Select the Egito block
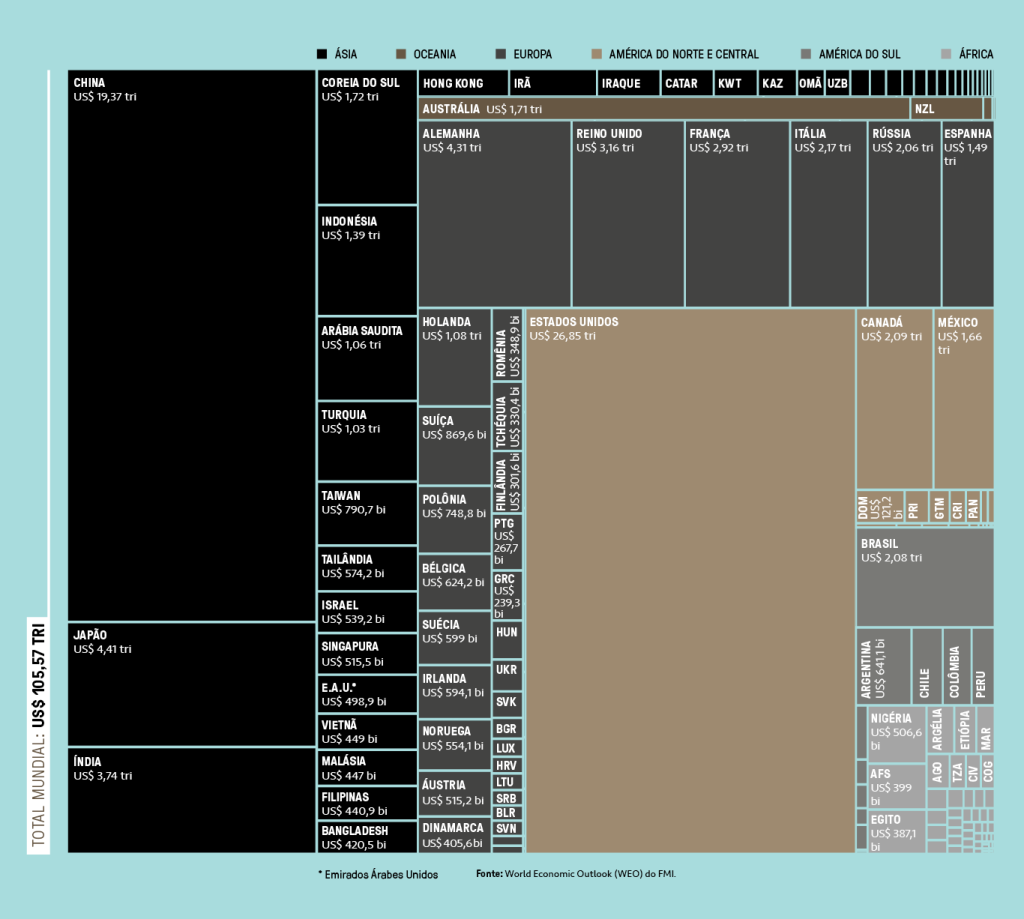 pos(896,831)
